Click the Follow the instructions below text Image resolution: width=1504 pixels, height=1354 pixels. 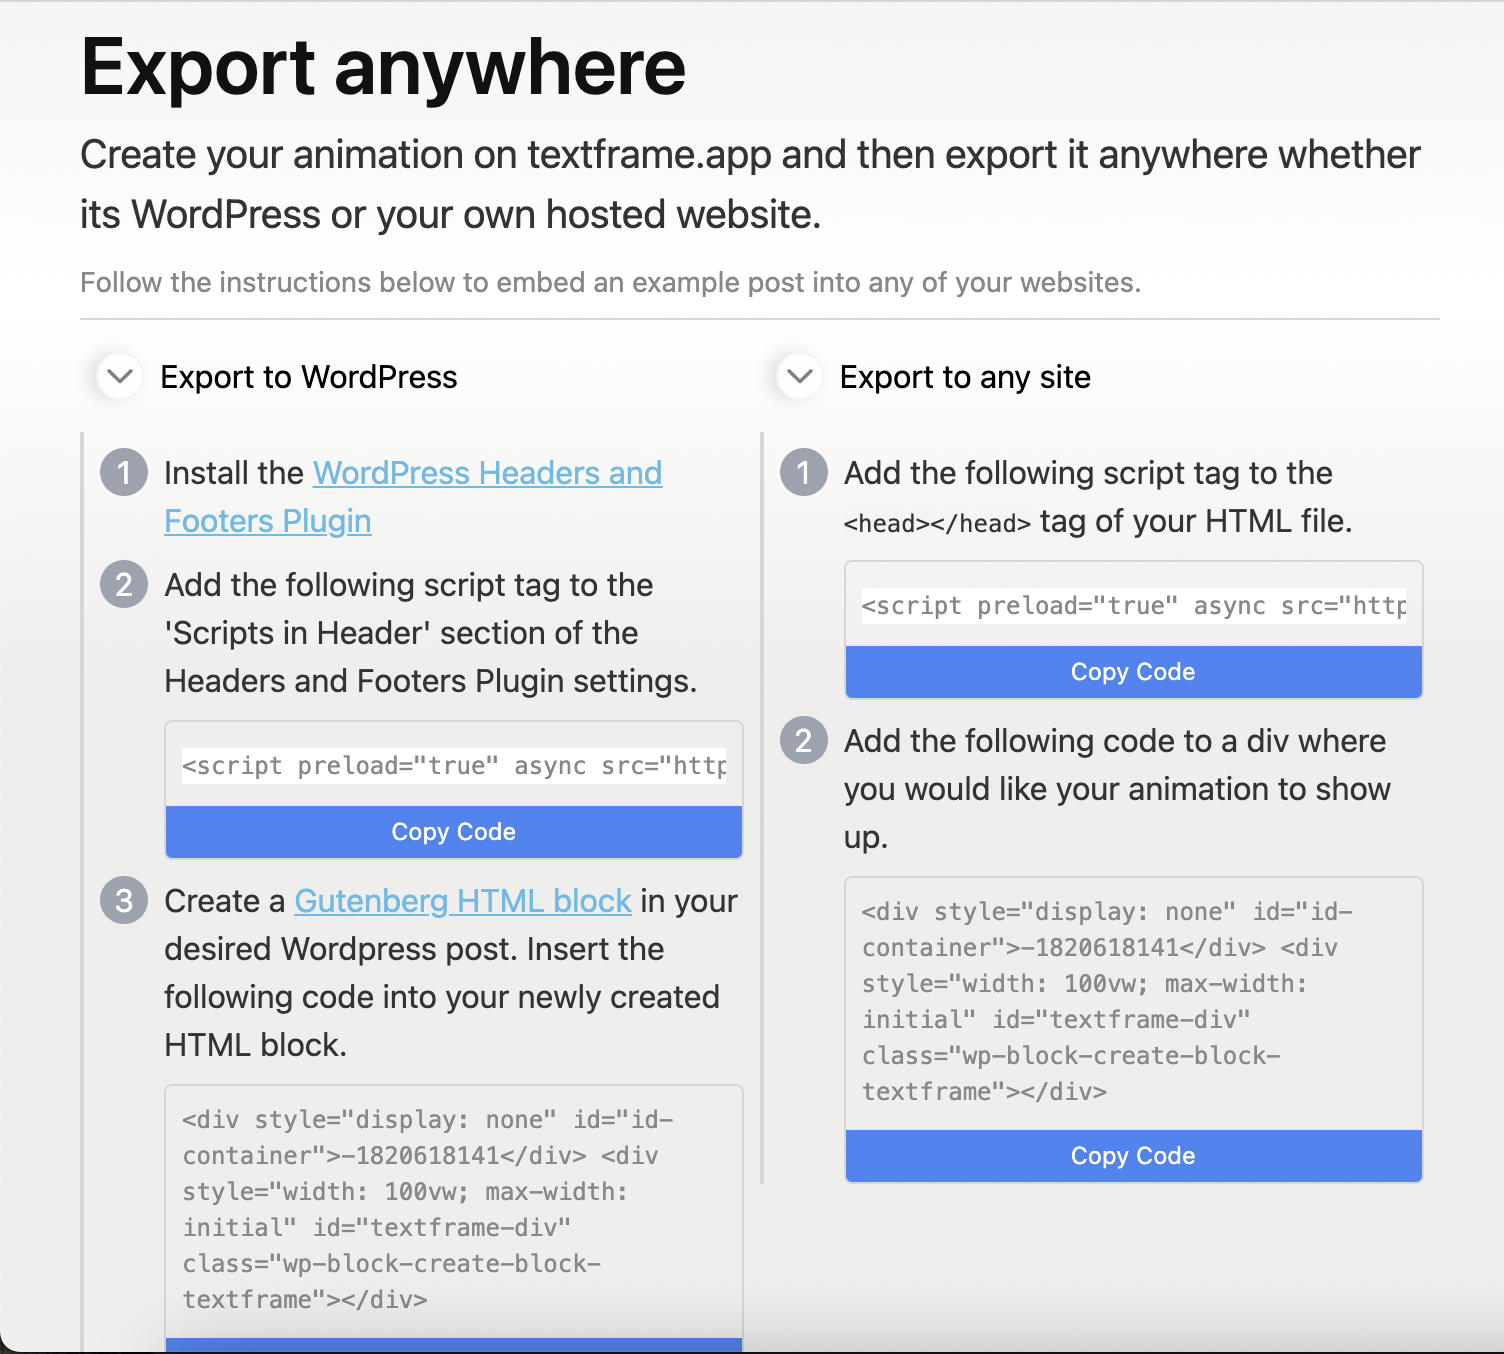tap(610, 283)
